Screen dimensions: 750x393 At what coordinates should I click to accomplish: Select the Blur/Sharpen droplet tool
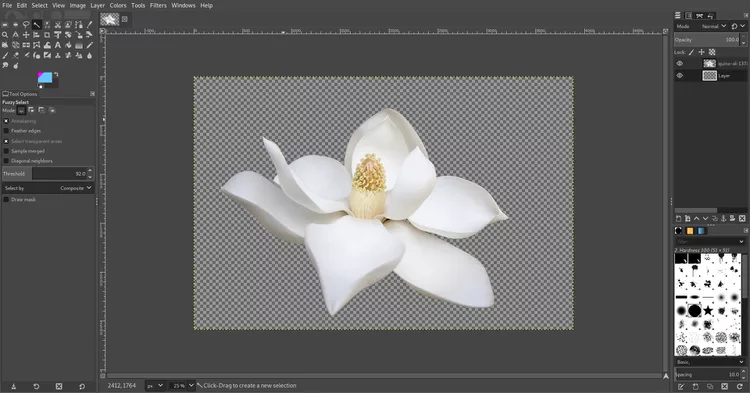pyautogui.click(x=89, y=55)
